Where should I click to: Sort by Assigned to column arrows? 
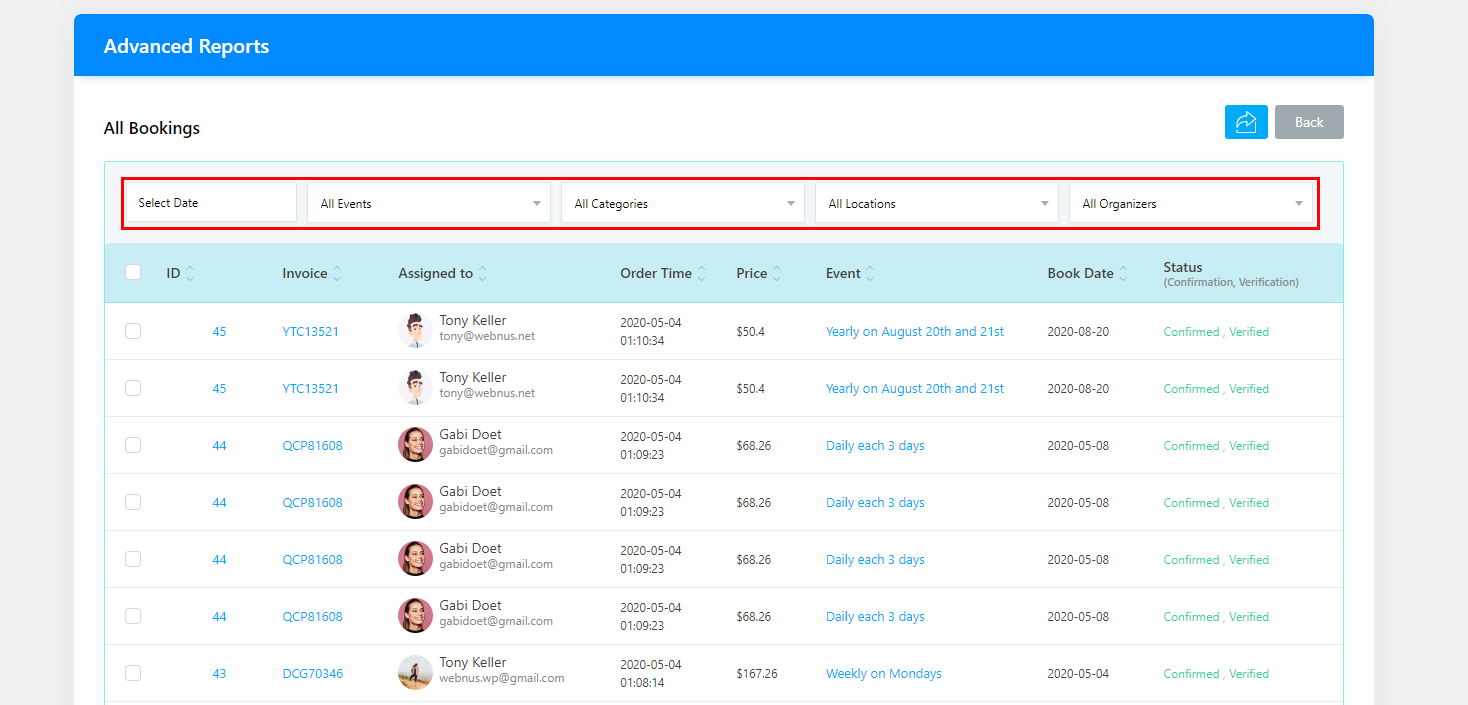tap(483, 273)
